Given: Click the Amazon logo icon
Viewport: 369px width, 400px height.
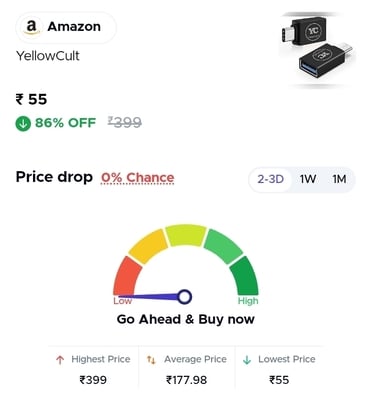Looking at the screenshot, I should pyautogui.click(x=32, y=27).
